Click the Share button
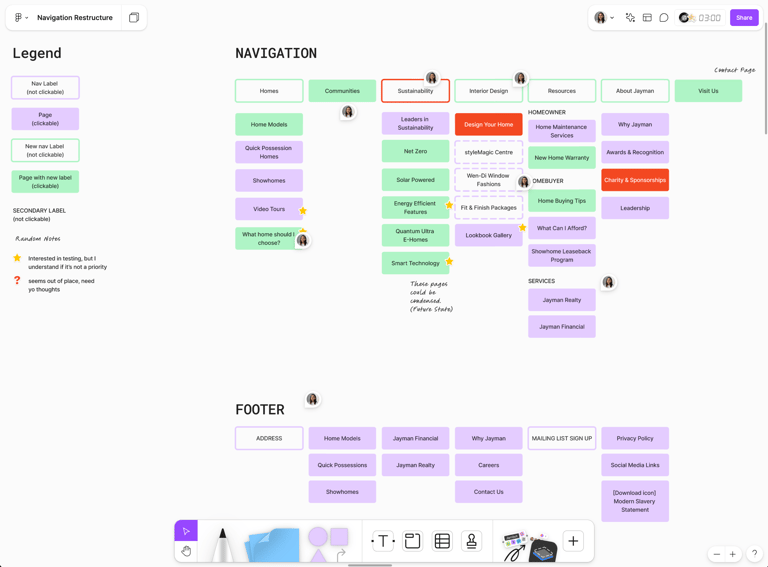768x567 pixels. [x=744, y=18]
